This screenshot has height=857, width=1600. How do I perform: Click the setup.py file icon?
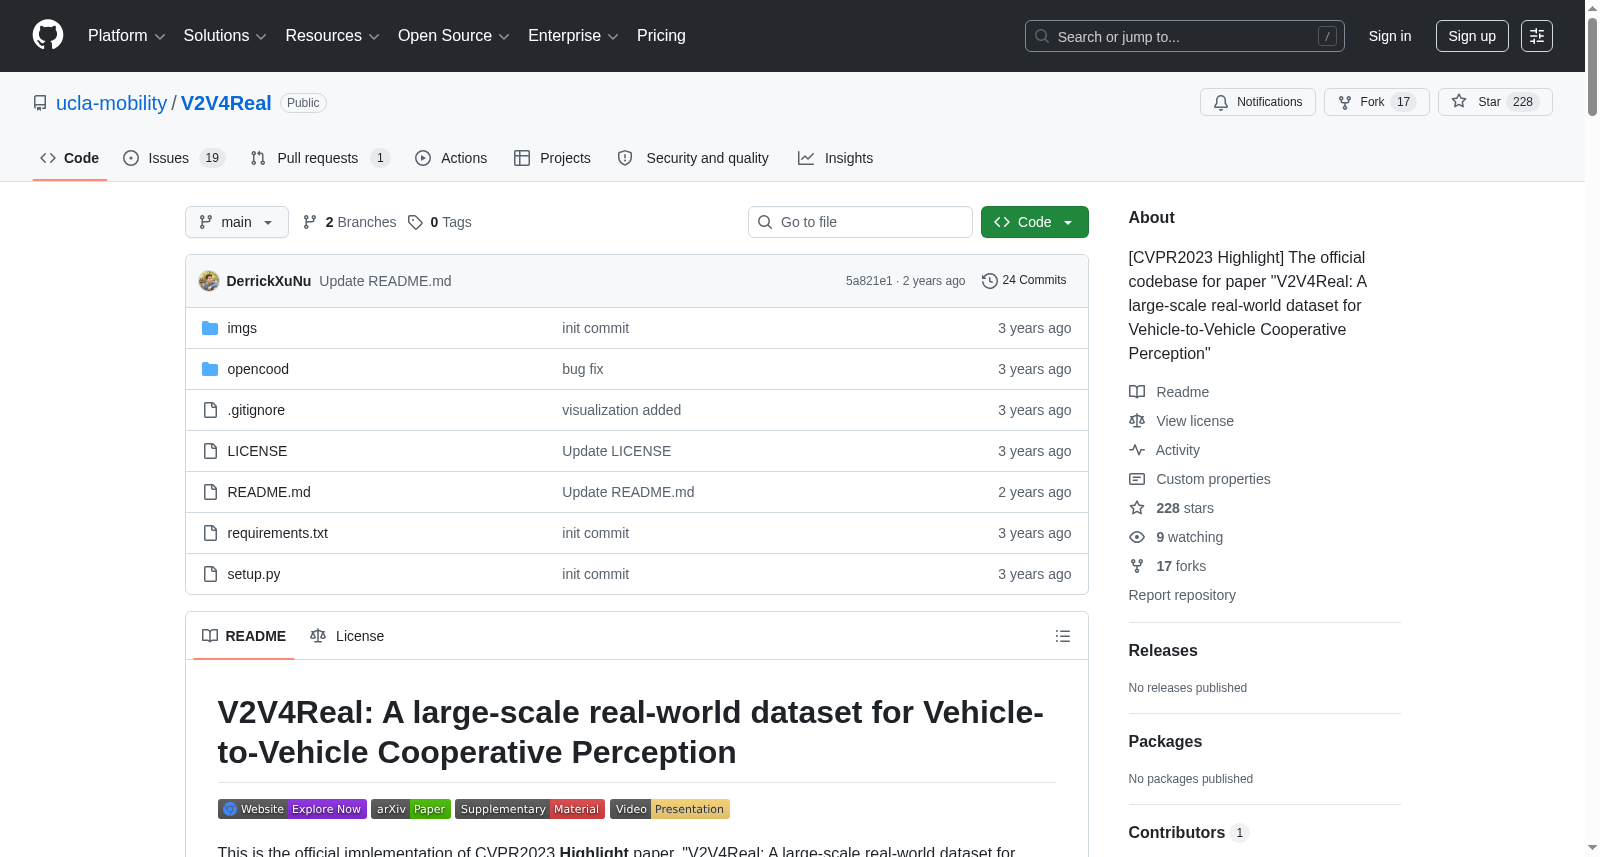210,574
